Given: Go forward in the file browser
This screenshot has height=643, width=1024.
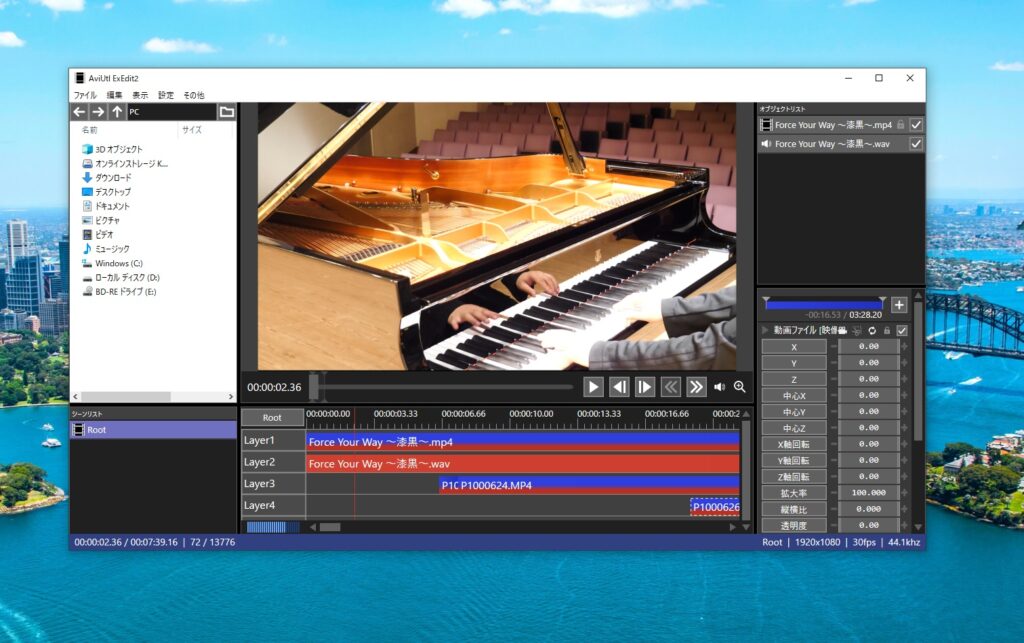Looking at the screenshot, I should (x=98, y=112).
